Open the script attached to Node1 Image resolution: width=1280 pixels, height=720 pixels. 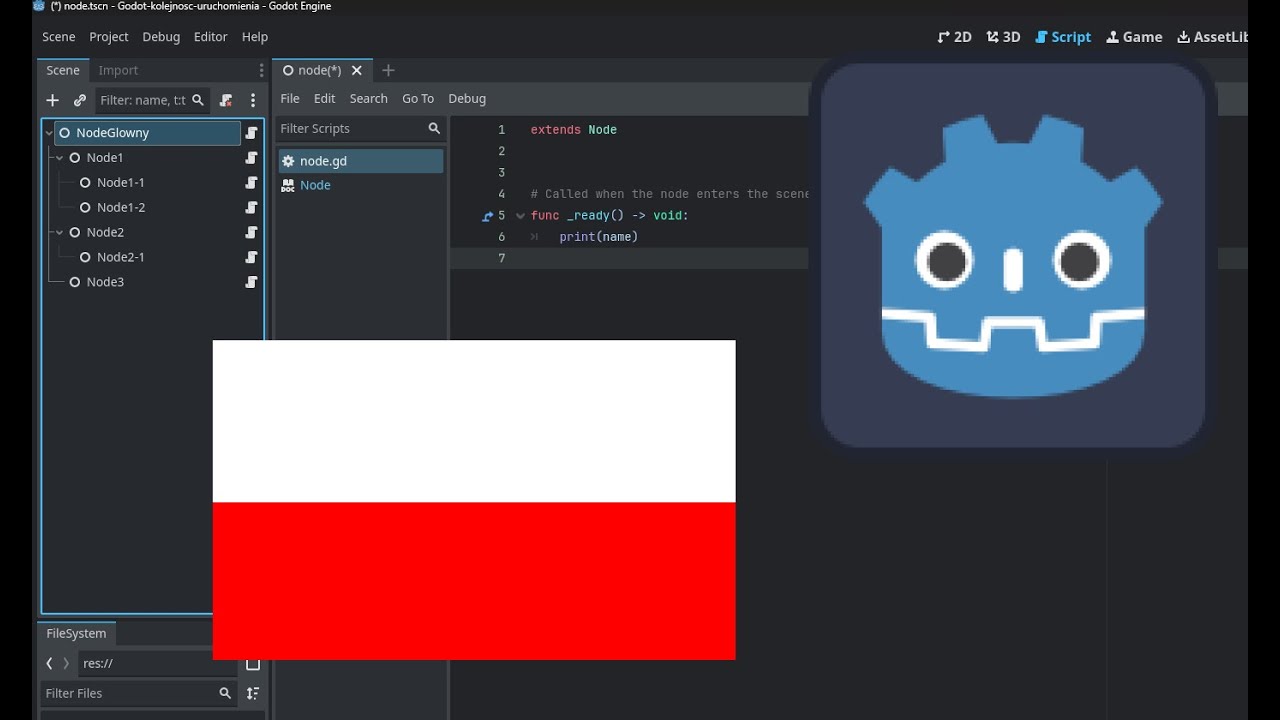pyautogui.click(x=252, y=158)
